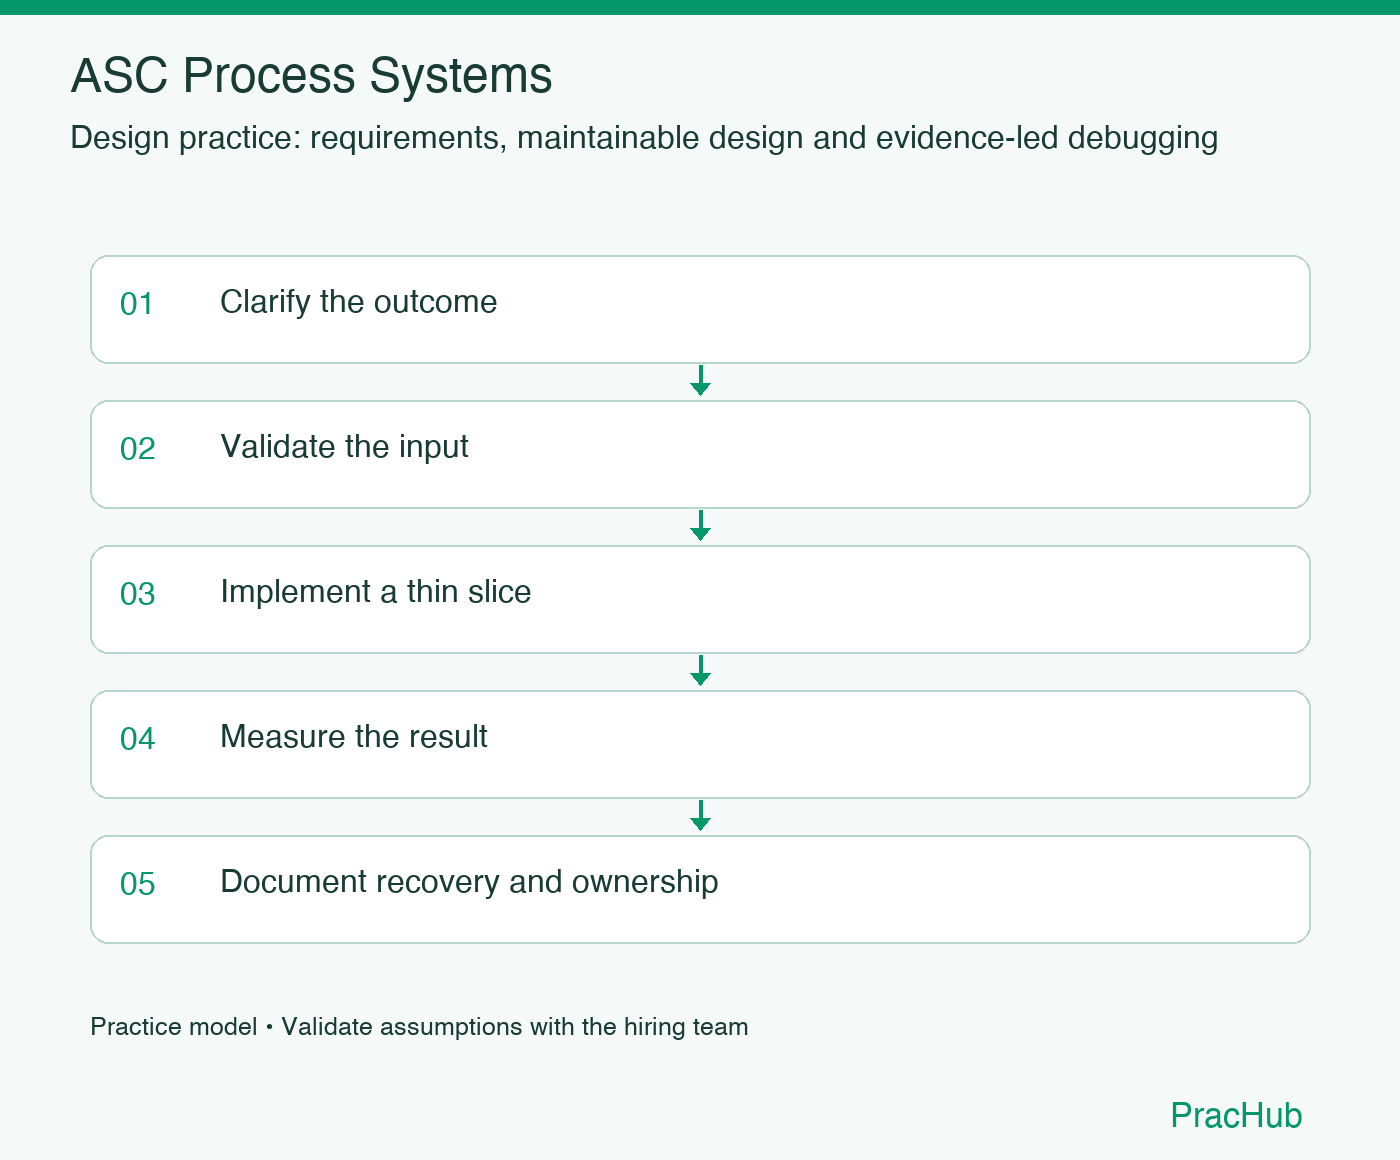1400x1160 pixels.
Task: Click step number 04
Action: 137,739
